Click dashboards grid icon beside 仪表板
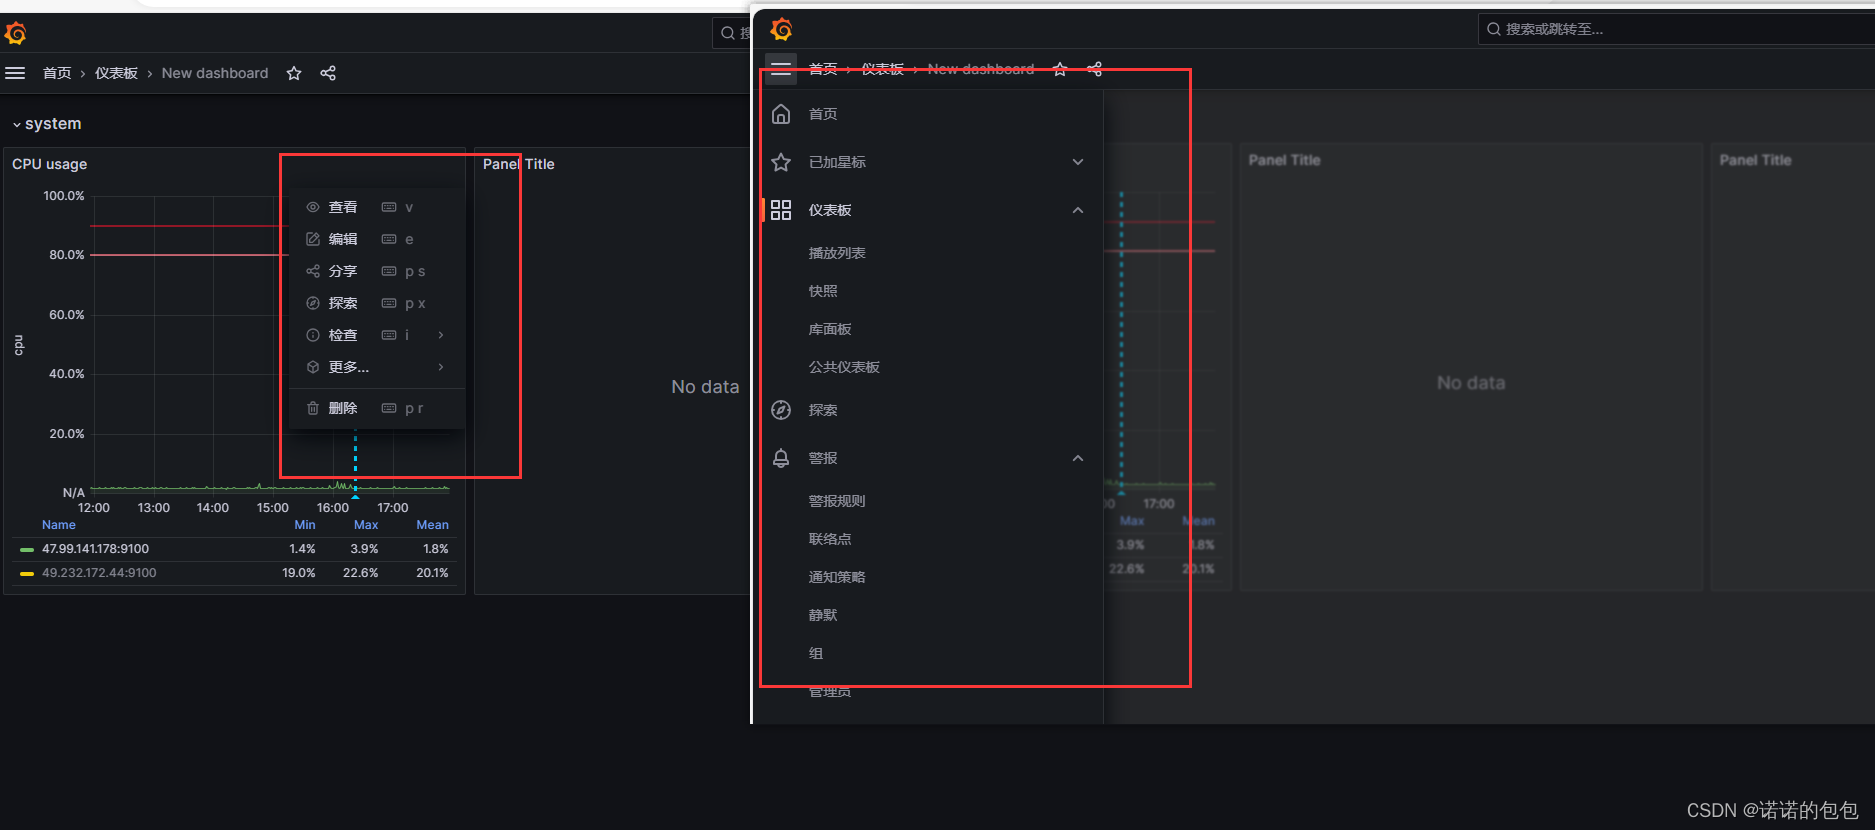The height and width of the screenshot is (830, 1875). click(781, 210)
